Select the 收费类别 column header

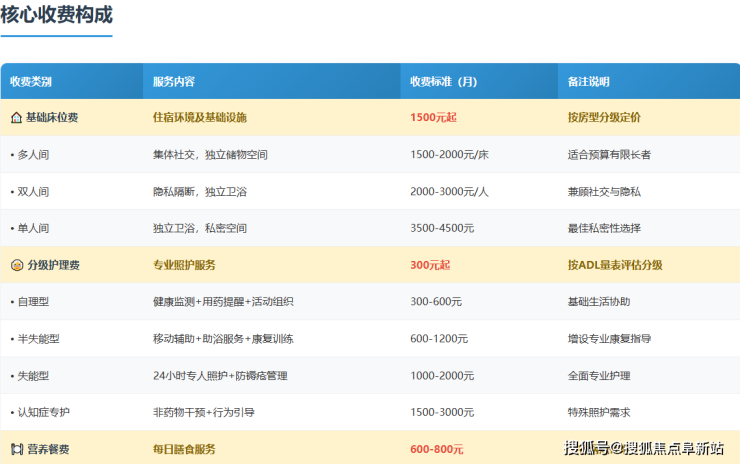tap(31, 82)
